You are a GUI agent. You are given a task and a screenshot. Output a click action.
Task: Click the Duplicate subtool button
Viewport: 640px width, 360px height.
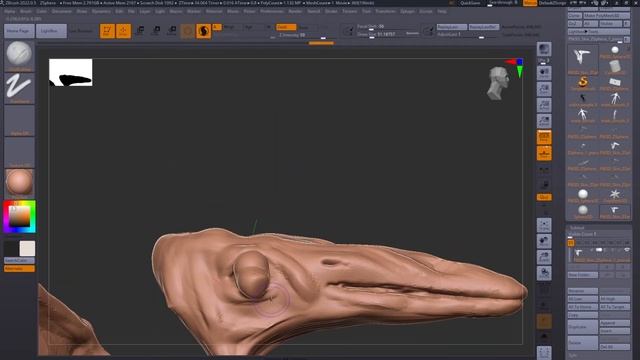click(582, 327)
